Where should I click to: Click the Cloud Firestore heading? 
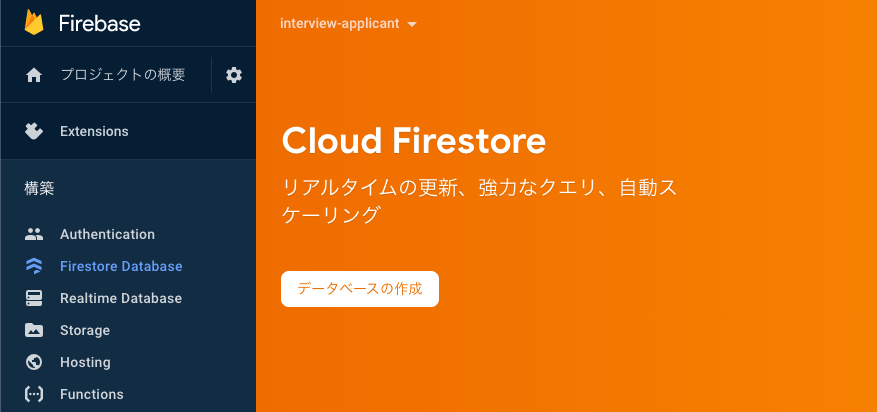(x=414, y=141)
